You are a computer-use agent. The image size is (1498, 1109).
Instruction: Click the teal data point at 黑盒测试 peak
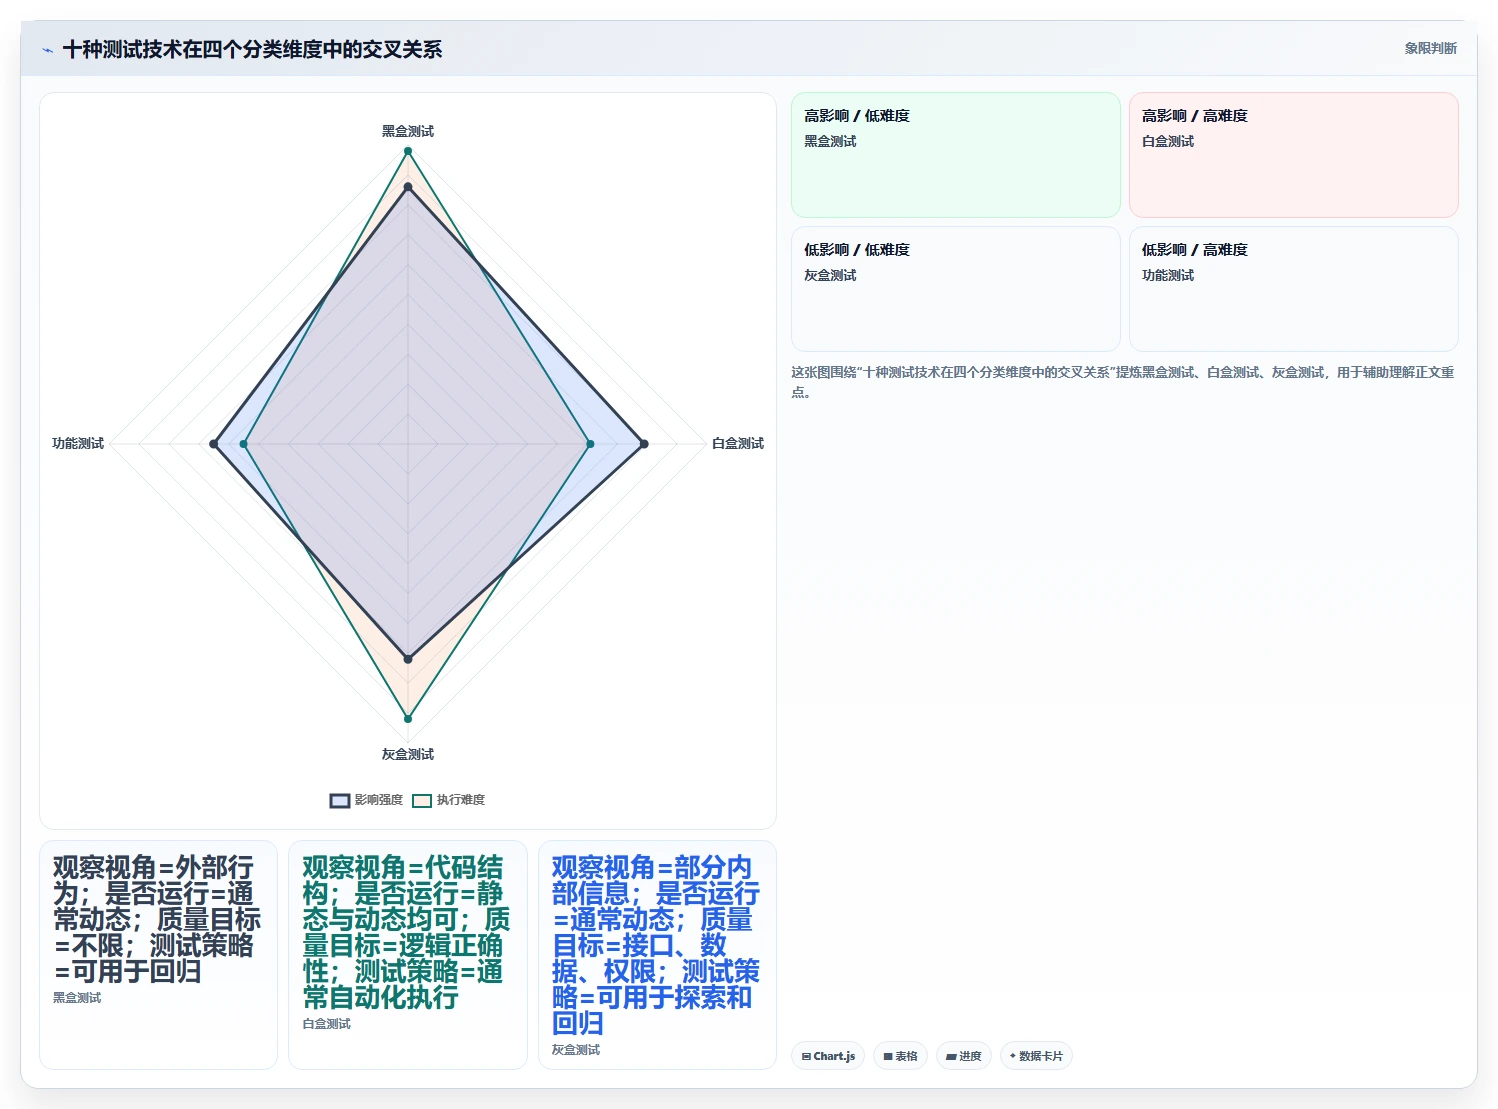coord(408,151)
